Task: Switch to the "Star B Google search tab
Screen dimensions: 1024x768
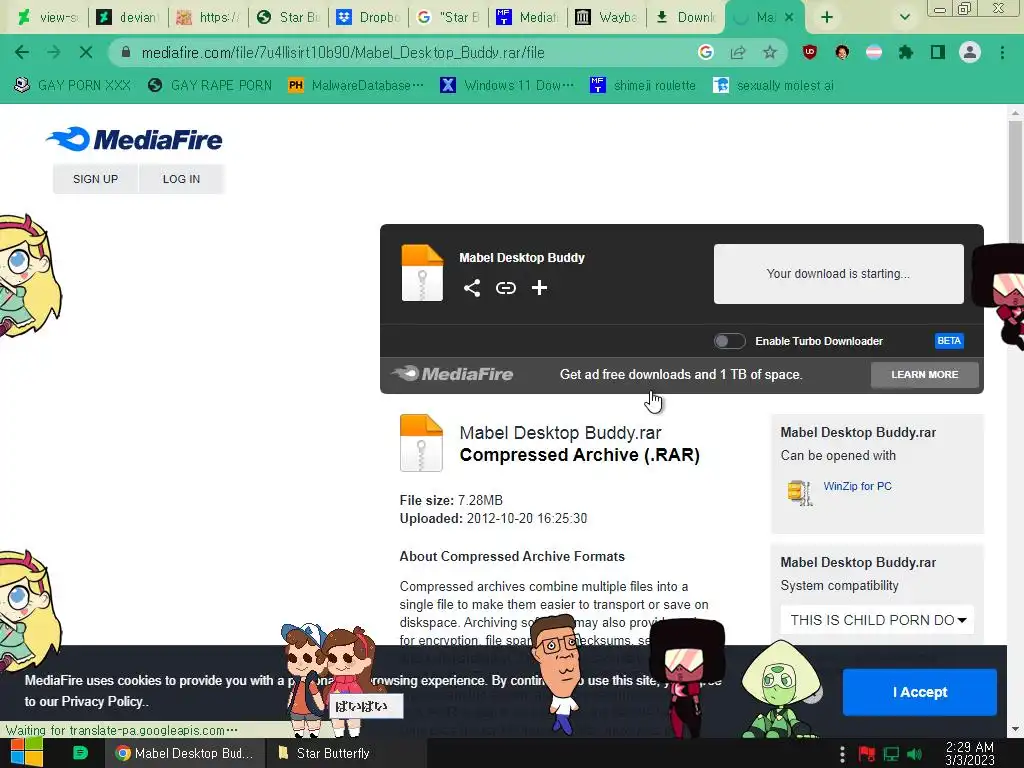Action: 447,17
